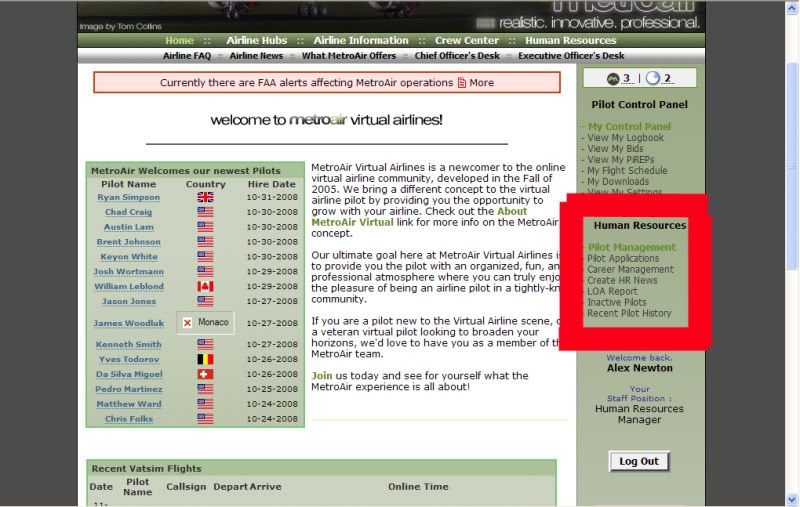Click the Swiss flag next to Da Silva Miguel
This screenshot has width=800, height=507.
coord(205,374)
